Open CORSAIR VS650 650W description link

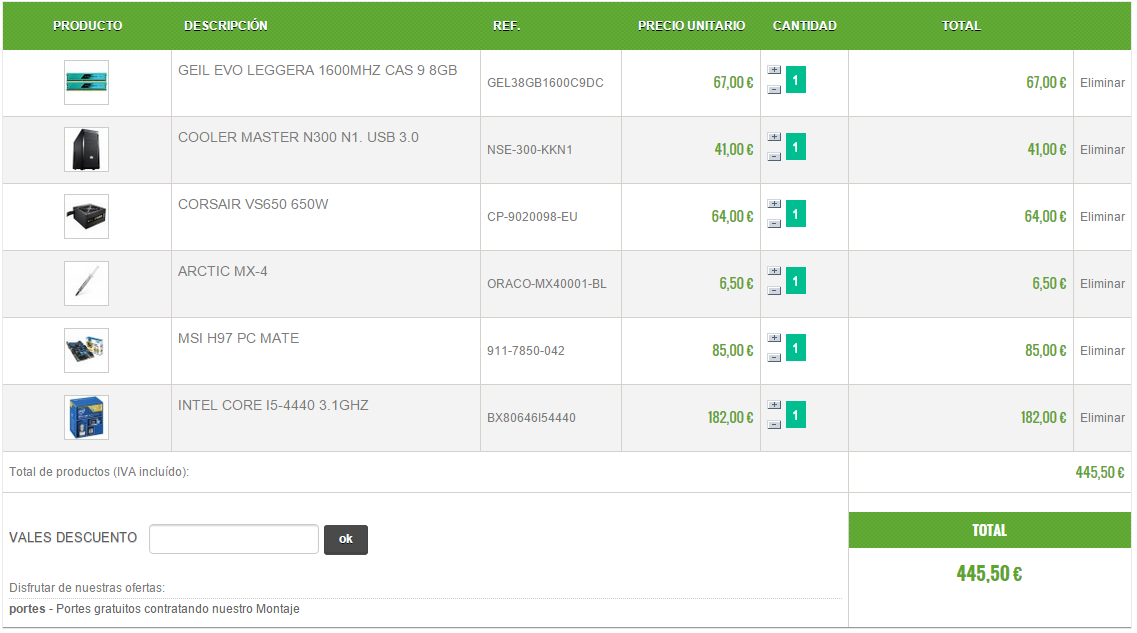[253, 204]
